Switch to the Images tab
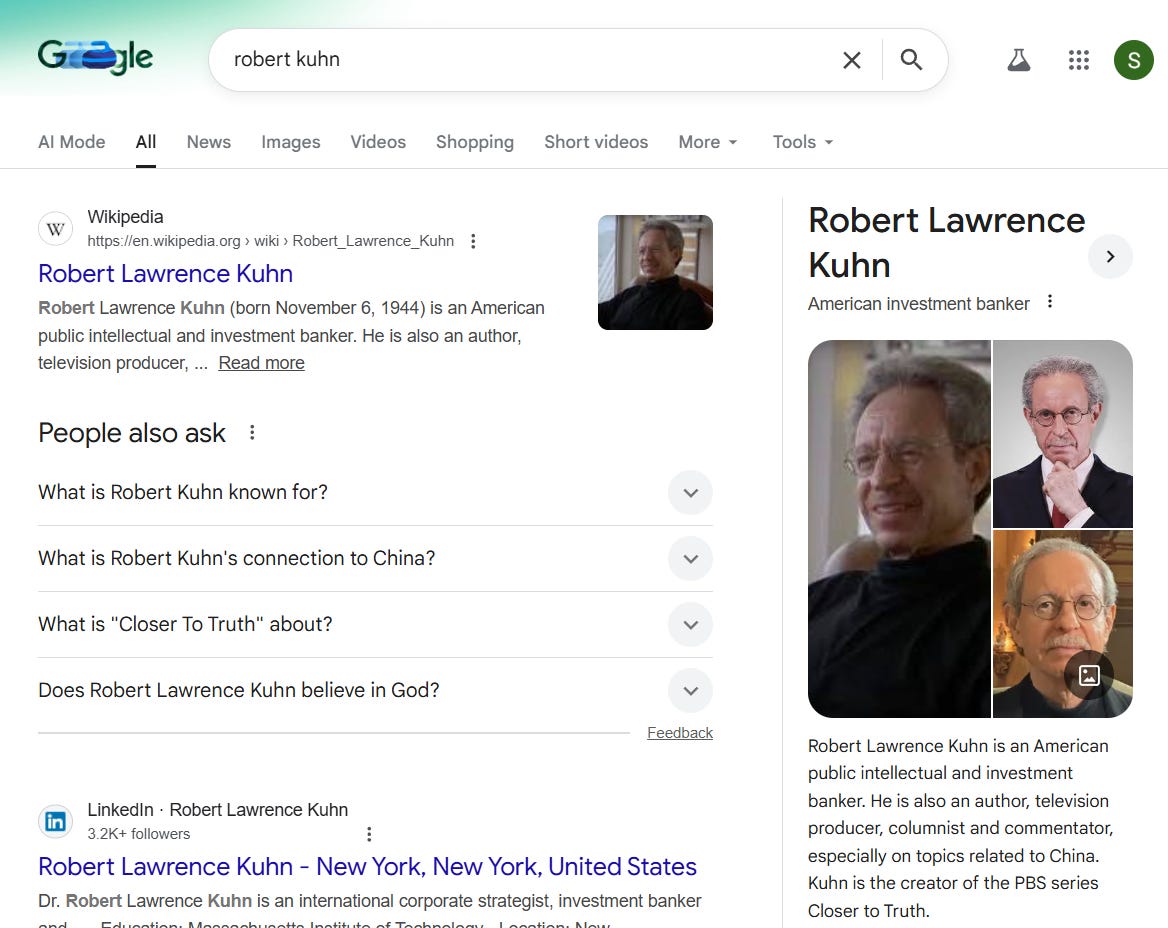 coord(291,142)
